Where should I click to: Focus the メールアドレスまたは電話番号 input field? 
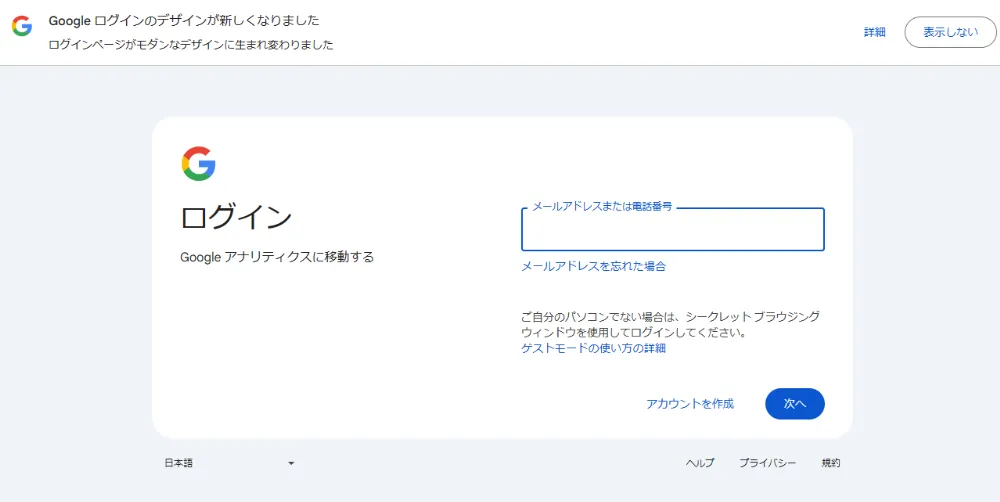tap(673, 229)
